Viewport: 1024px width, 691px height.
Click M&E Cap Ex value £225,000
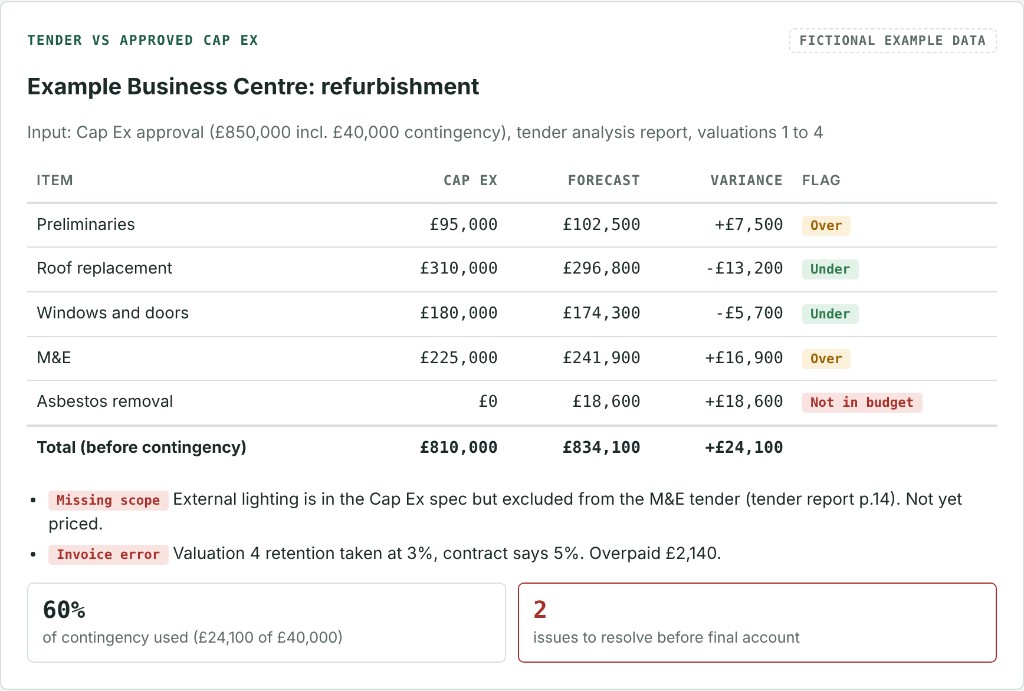click(458, 358)
